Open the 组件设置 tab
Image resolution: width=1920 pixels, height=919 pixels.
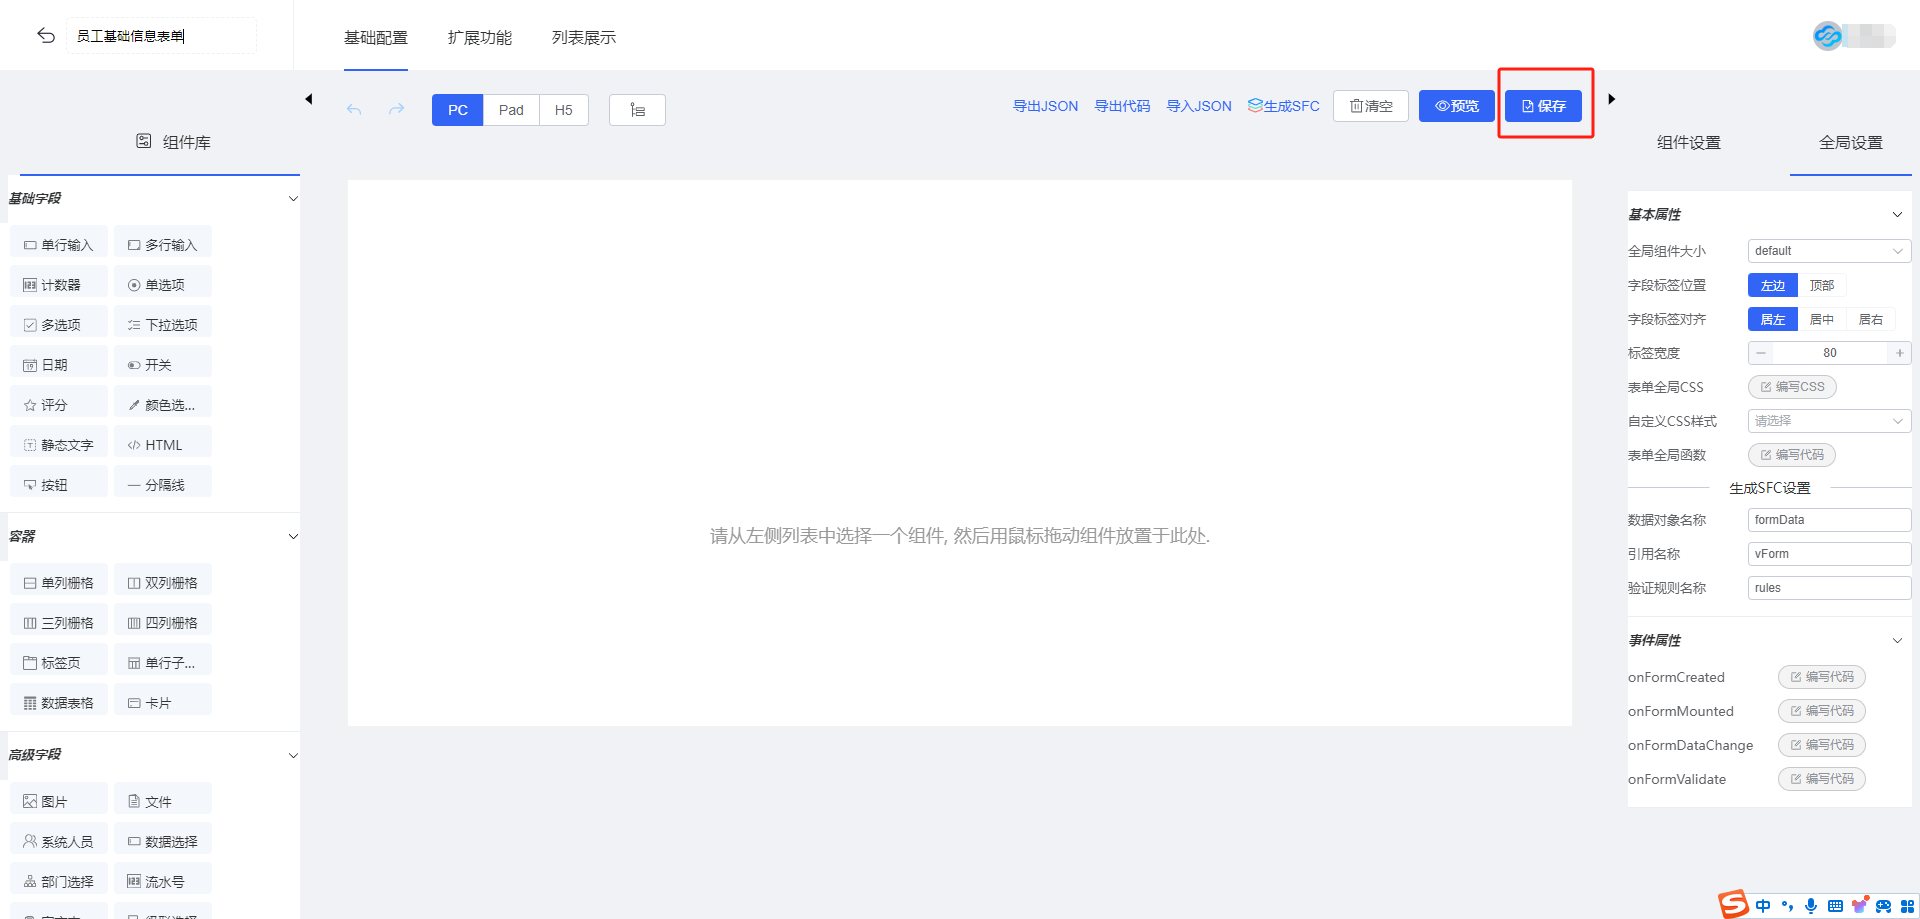pos(1688,143)
